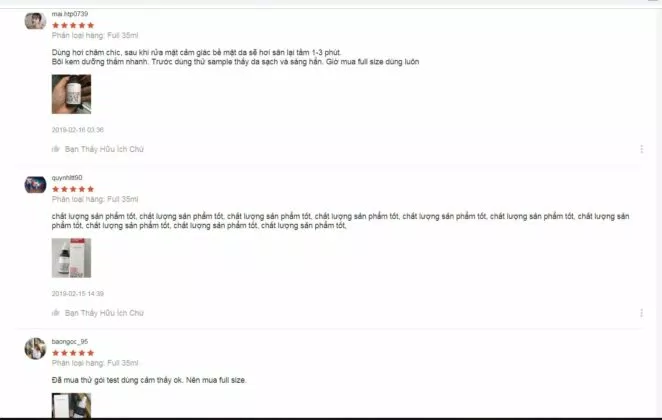Click star rating of baongoc_95's review

tap(73, 353)
